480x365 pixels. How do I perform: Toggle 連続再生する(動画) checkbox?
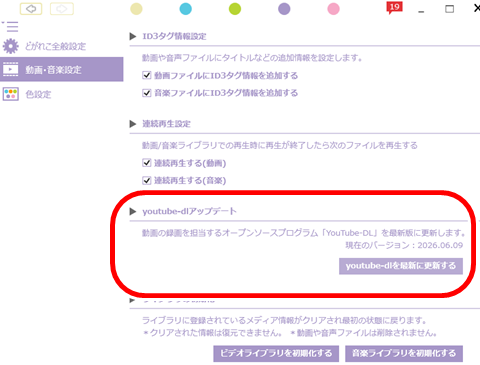[147, 163]
